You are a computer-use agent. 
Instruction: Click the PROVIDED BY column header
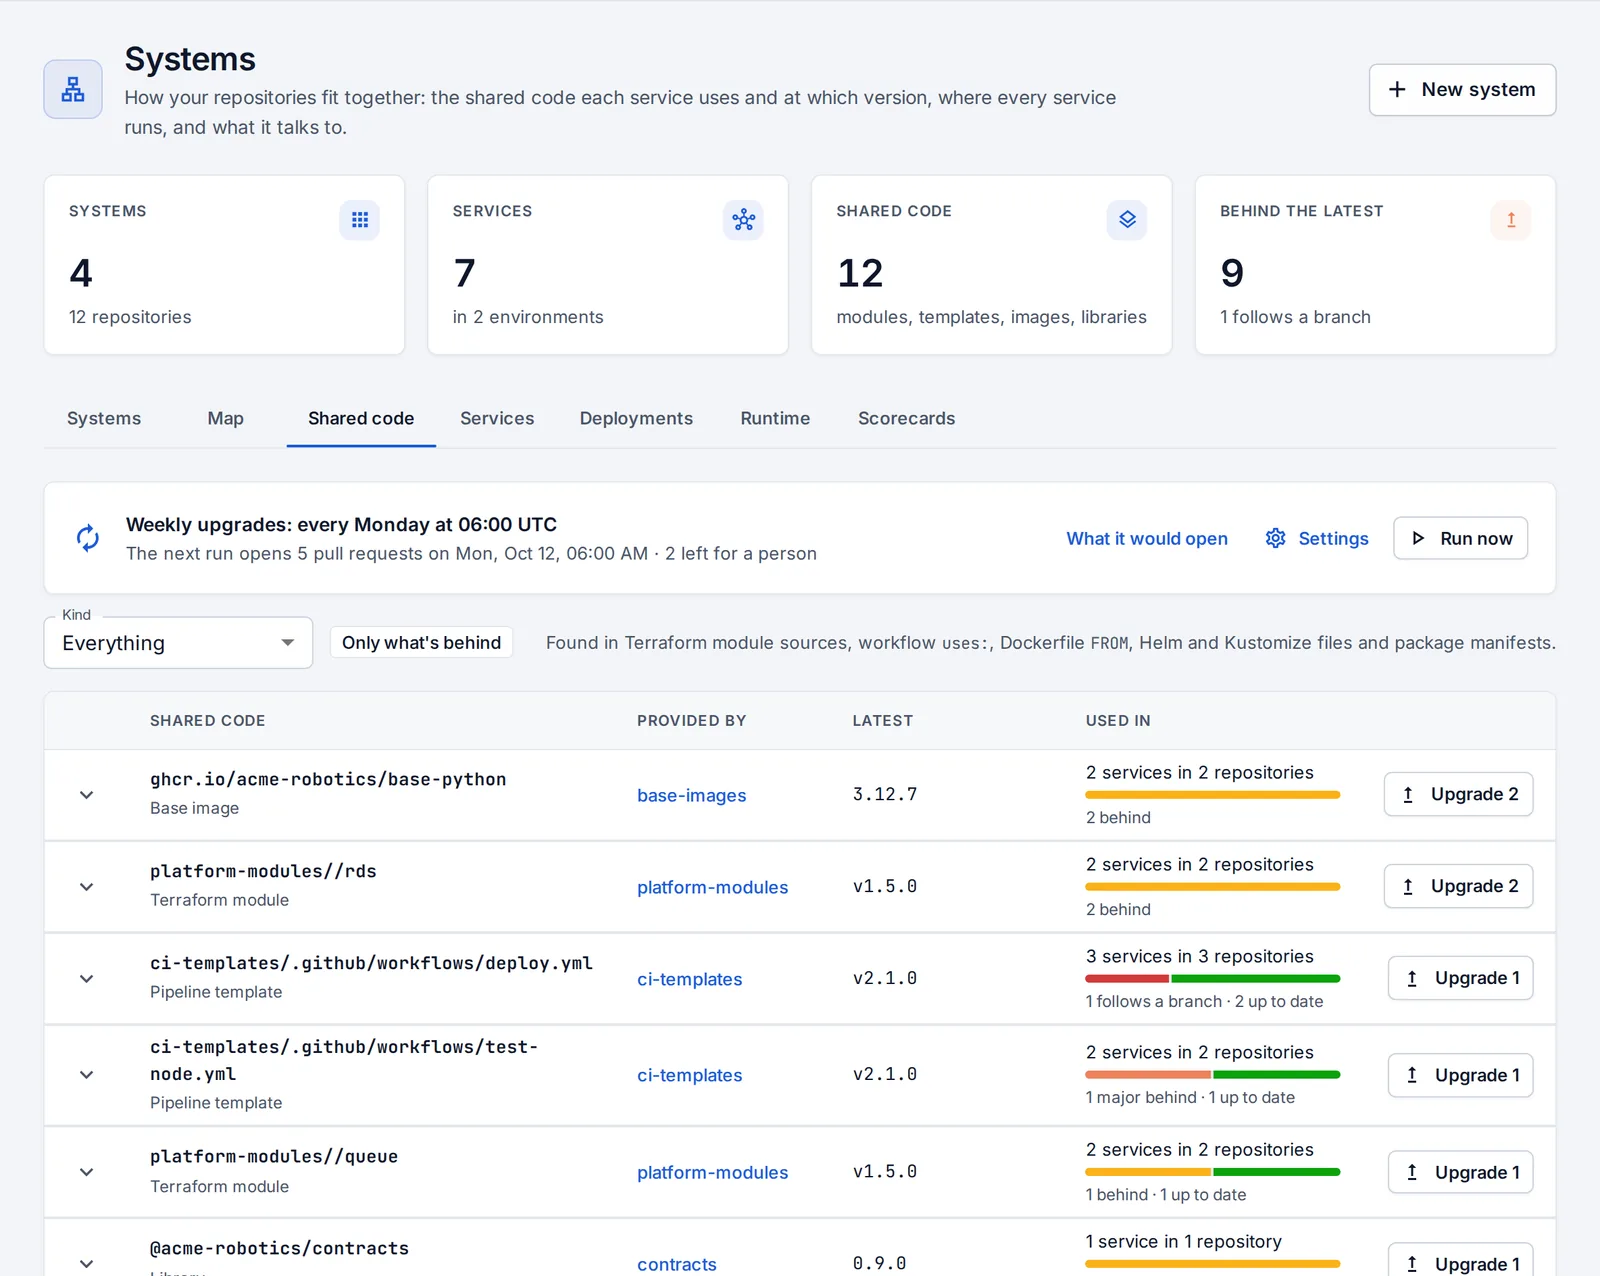(692, 720)
